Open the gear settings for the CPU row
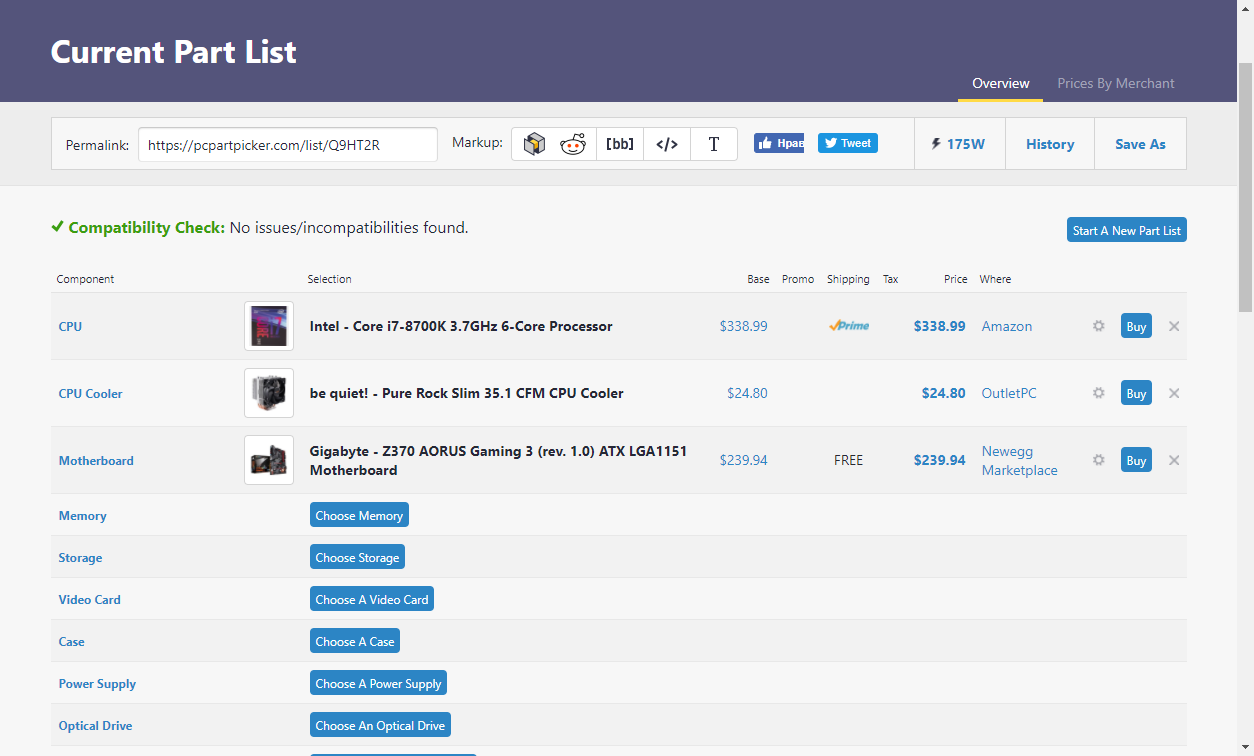The height and width of the screenshot is (756, 1254). 1099,326
